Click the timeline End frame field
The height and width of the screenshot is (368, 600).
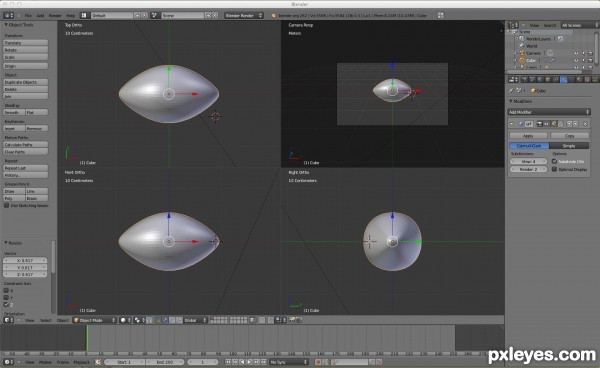pyautogui.click(x=165, y=362)
